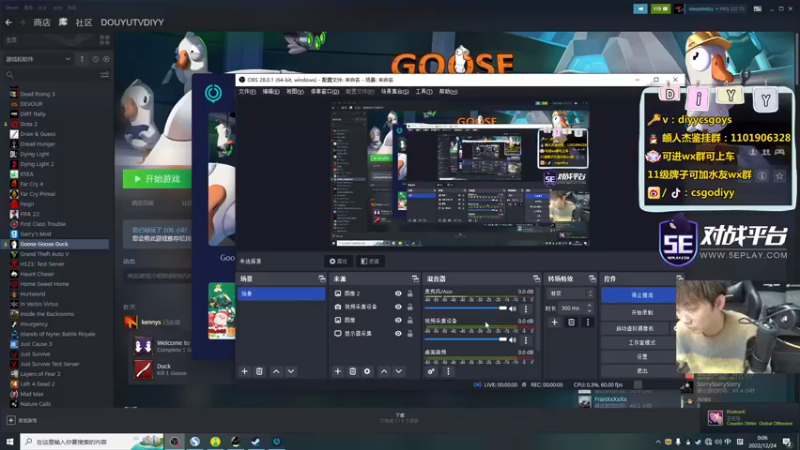800x450 pixels.
Task: Remove the selected scene with the trash icon
Action: 259,371
